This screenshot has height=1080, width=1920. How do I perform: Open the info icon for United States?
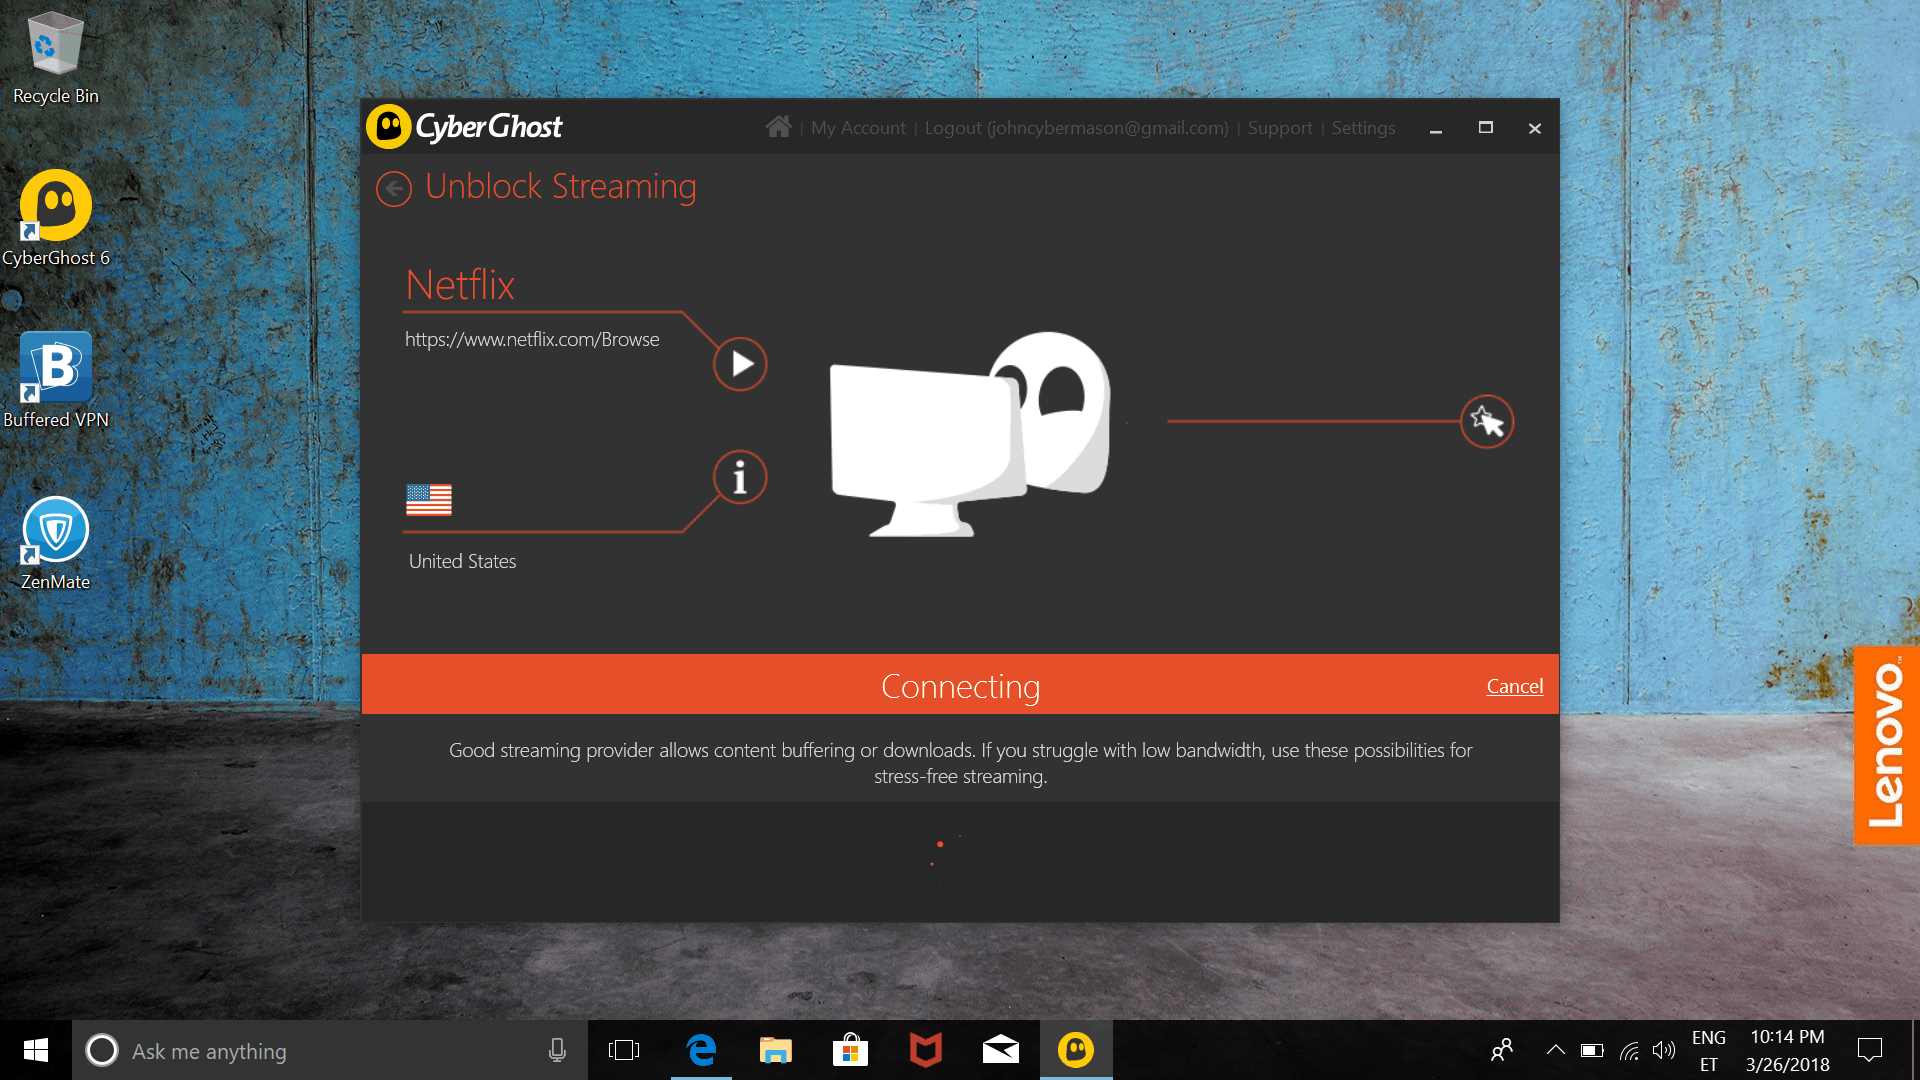[x=740, y=477]
